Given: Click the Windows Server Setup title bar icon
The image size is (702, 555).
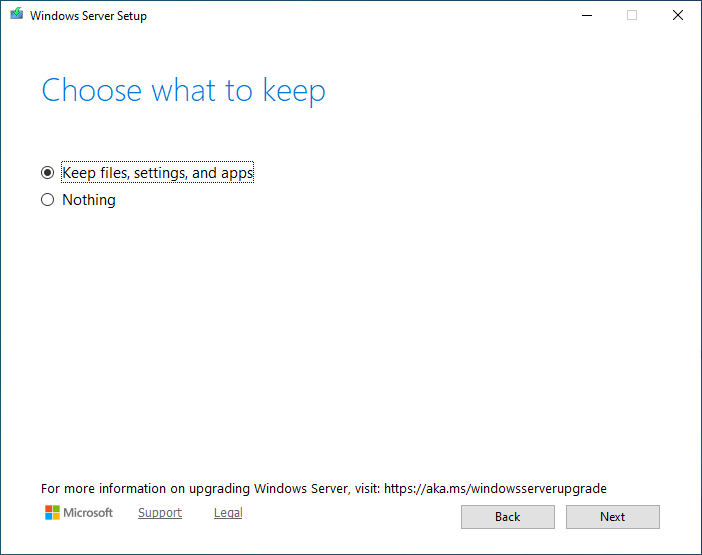Looking at the screenshot, I should (16, 15).
